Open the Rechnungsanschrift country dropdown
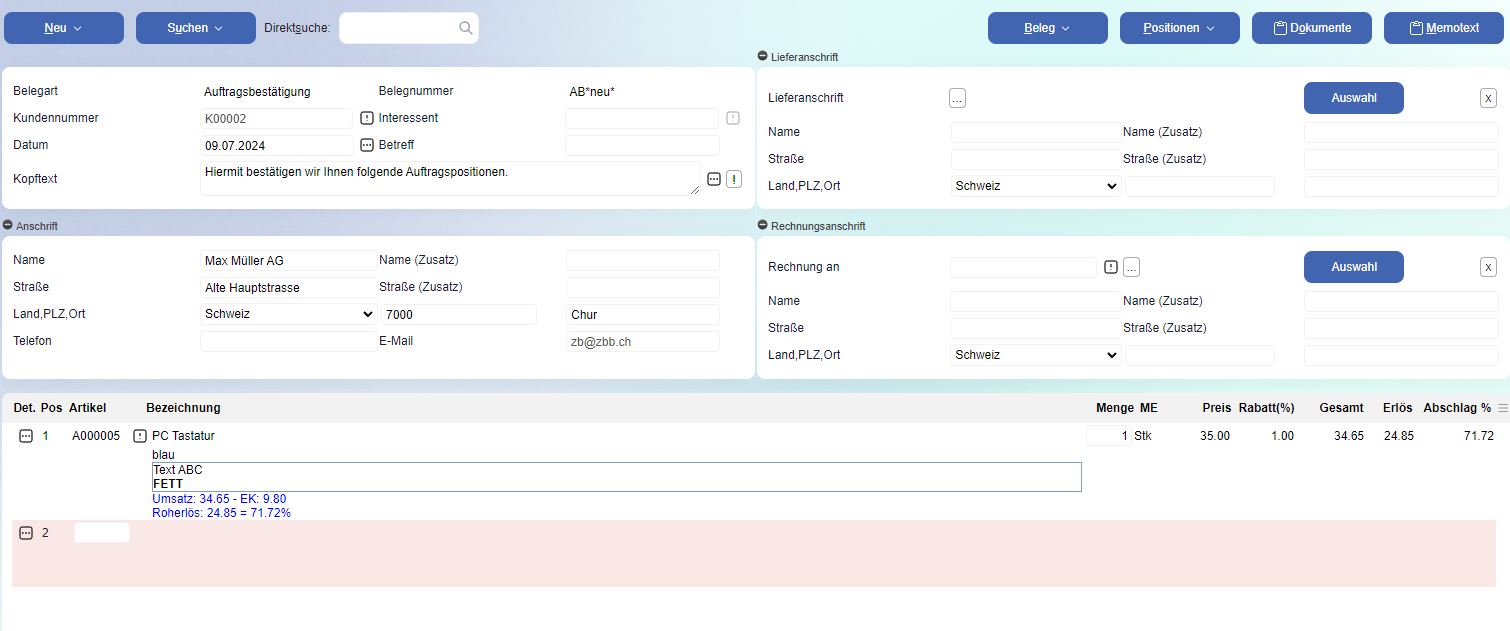Viewport: 1510px width, 631px height. coord(1036,355)
